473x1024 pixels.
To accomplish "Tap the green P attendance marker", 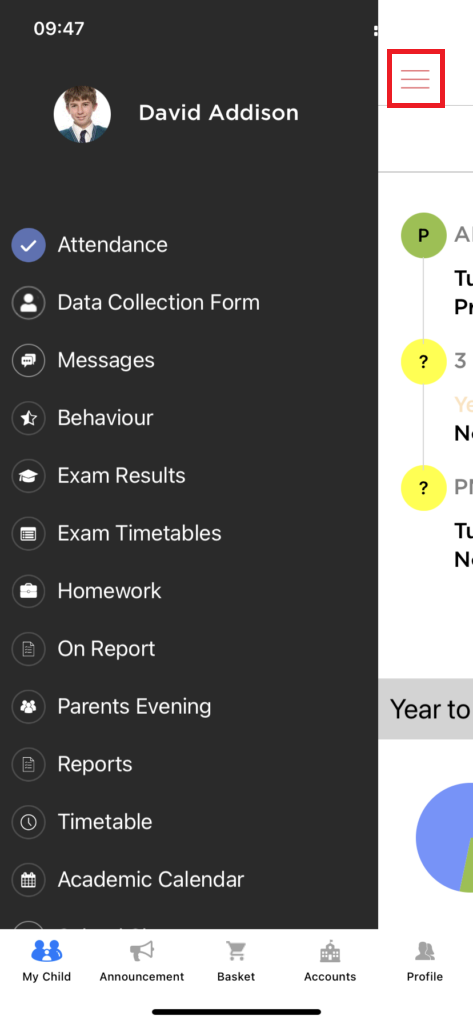I will tap(423, 235).
